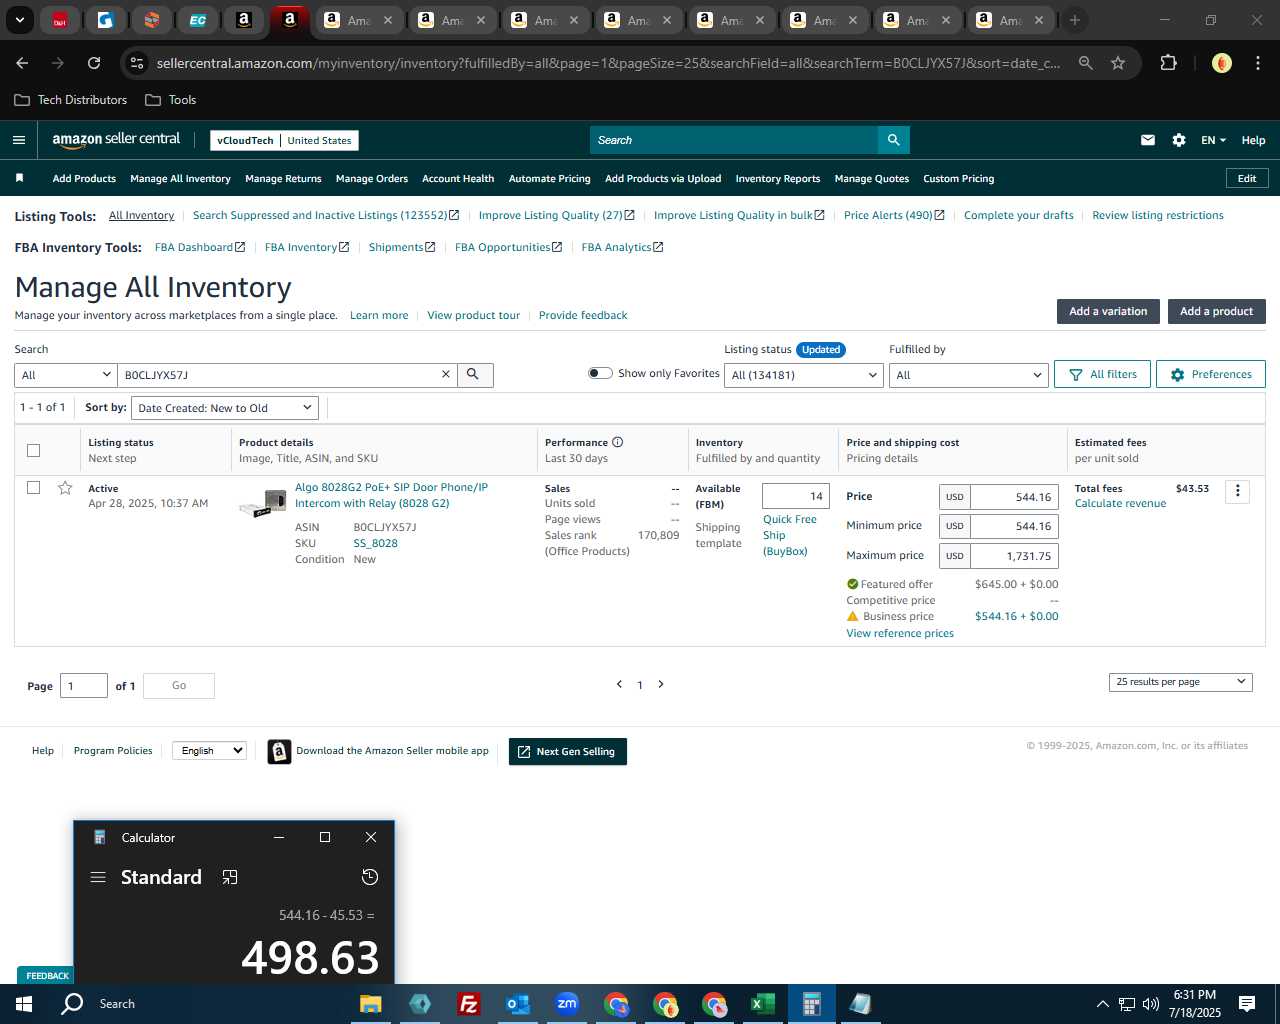Click the Performance info icon
The image size is (1280, 1024).
(617, 442)
